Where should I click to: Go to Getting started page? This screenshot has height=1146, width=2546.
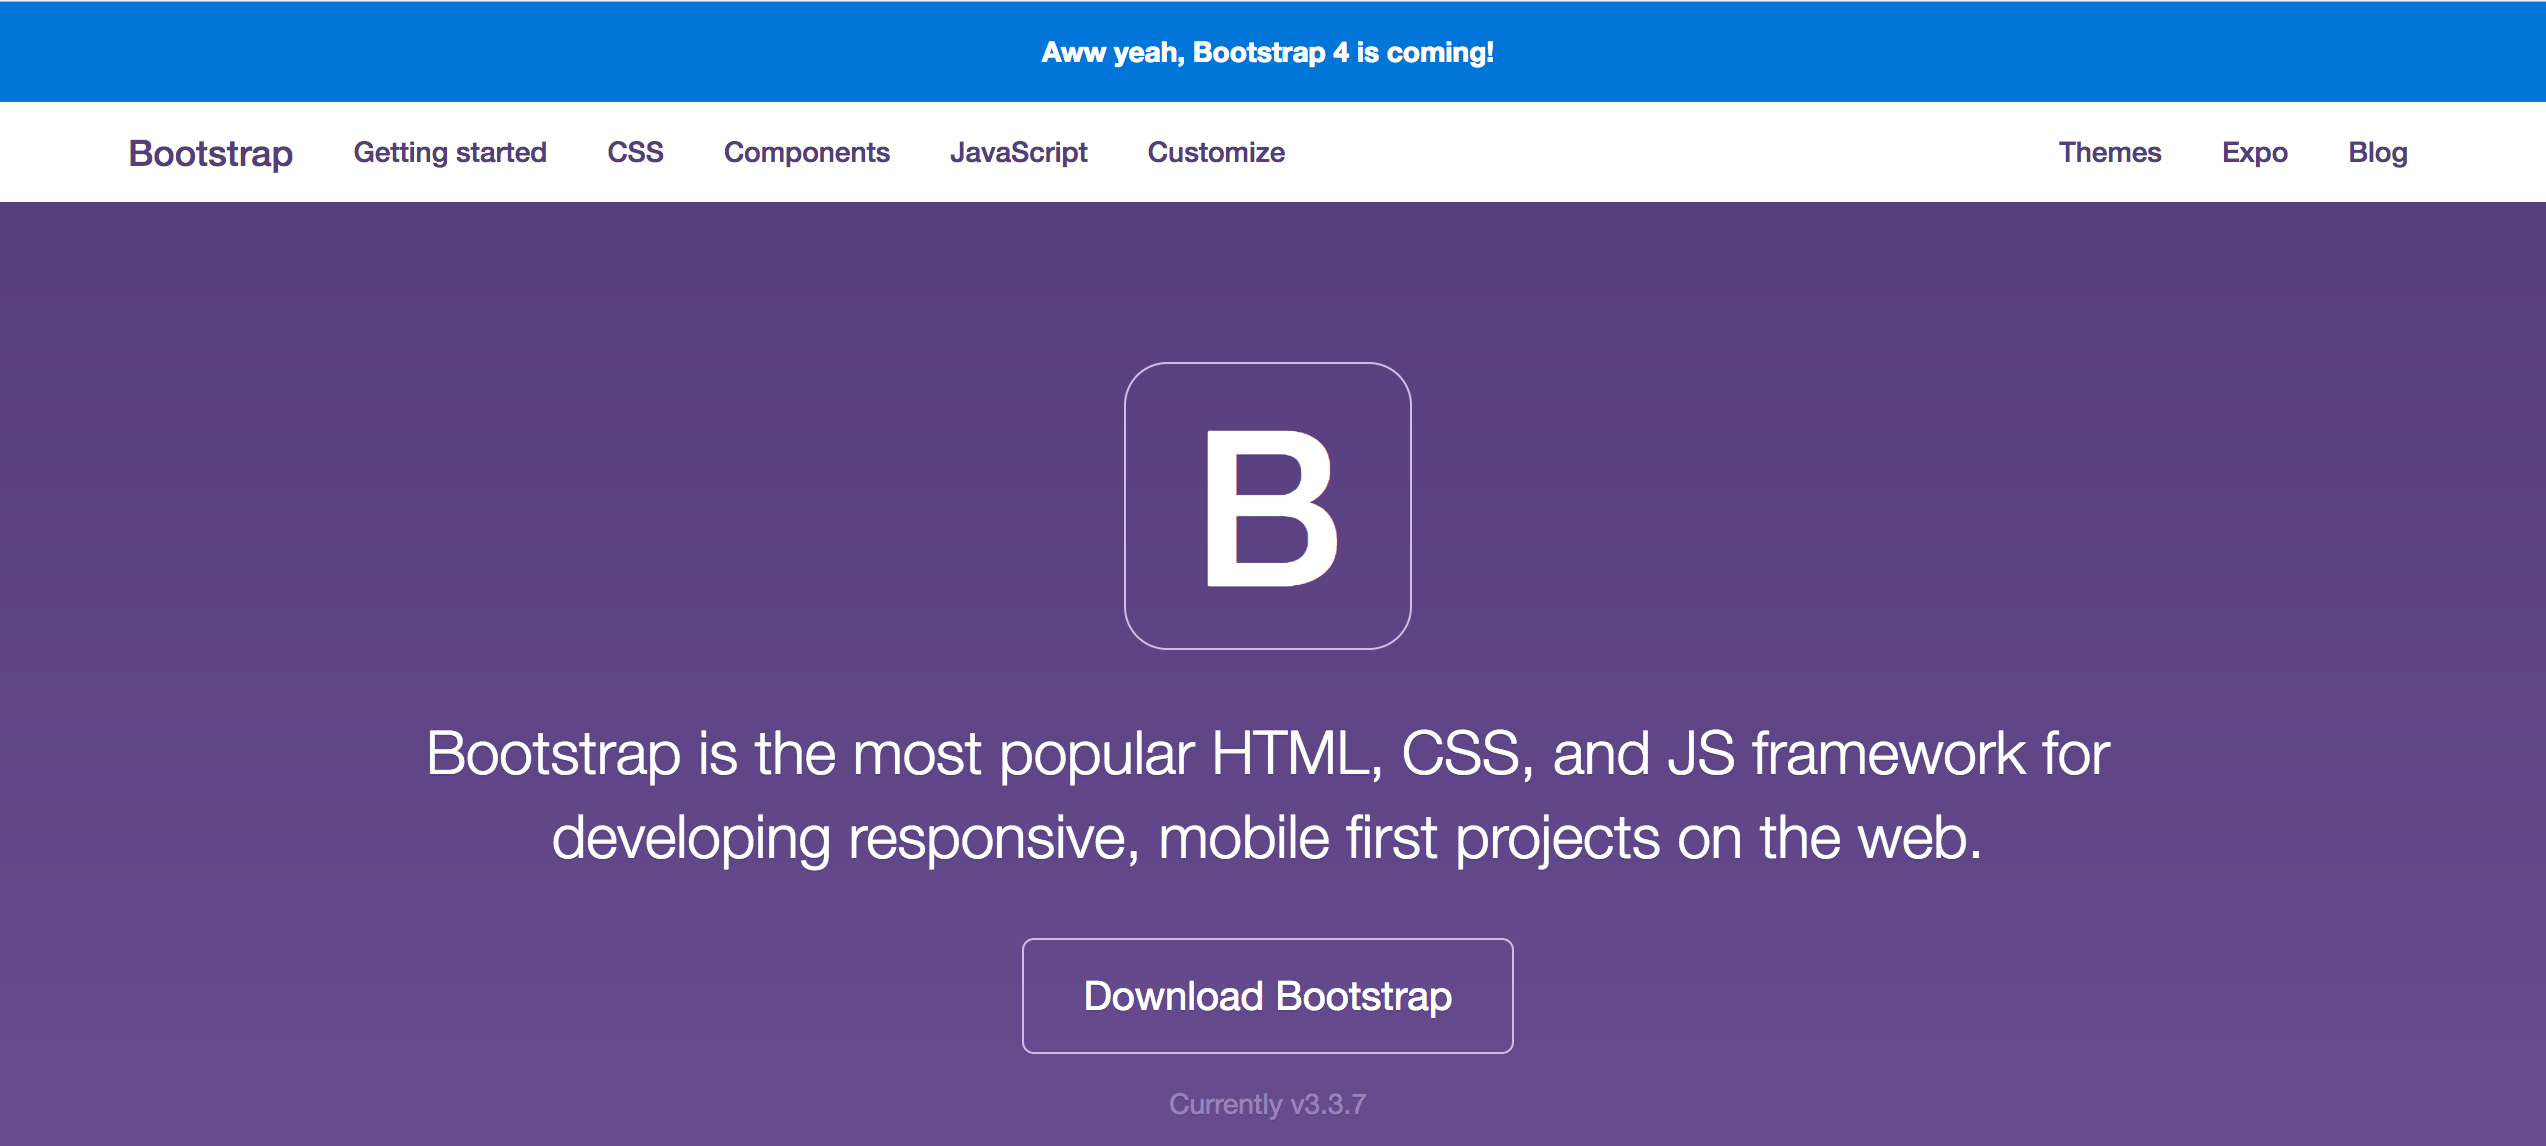coord(450,152)
